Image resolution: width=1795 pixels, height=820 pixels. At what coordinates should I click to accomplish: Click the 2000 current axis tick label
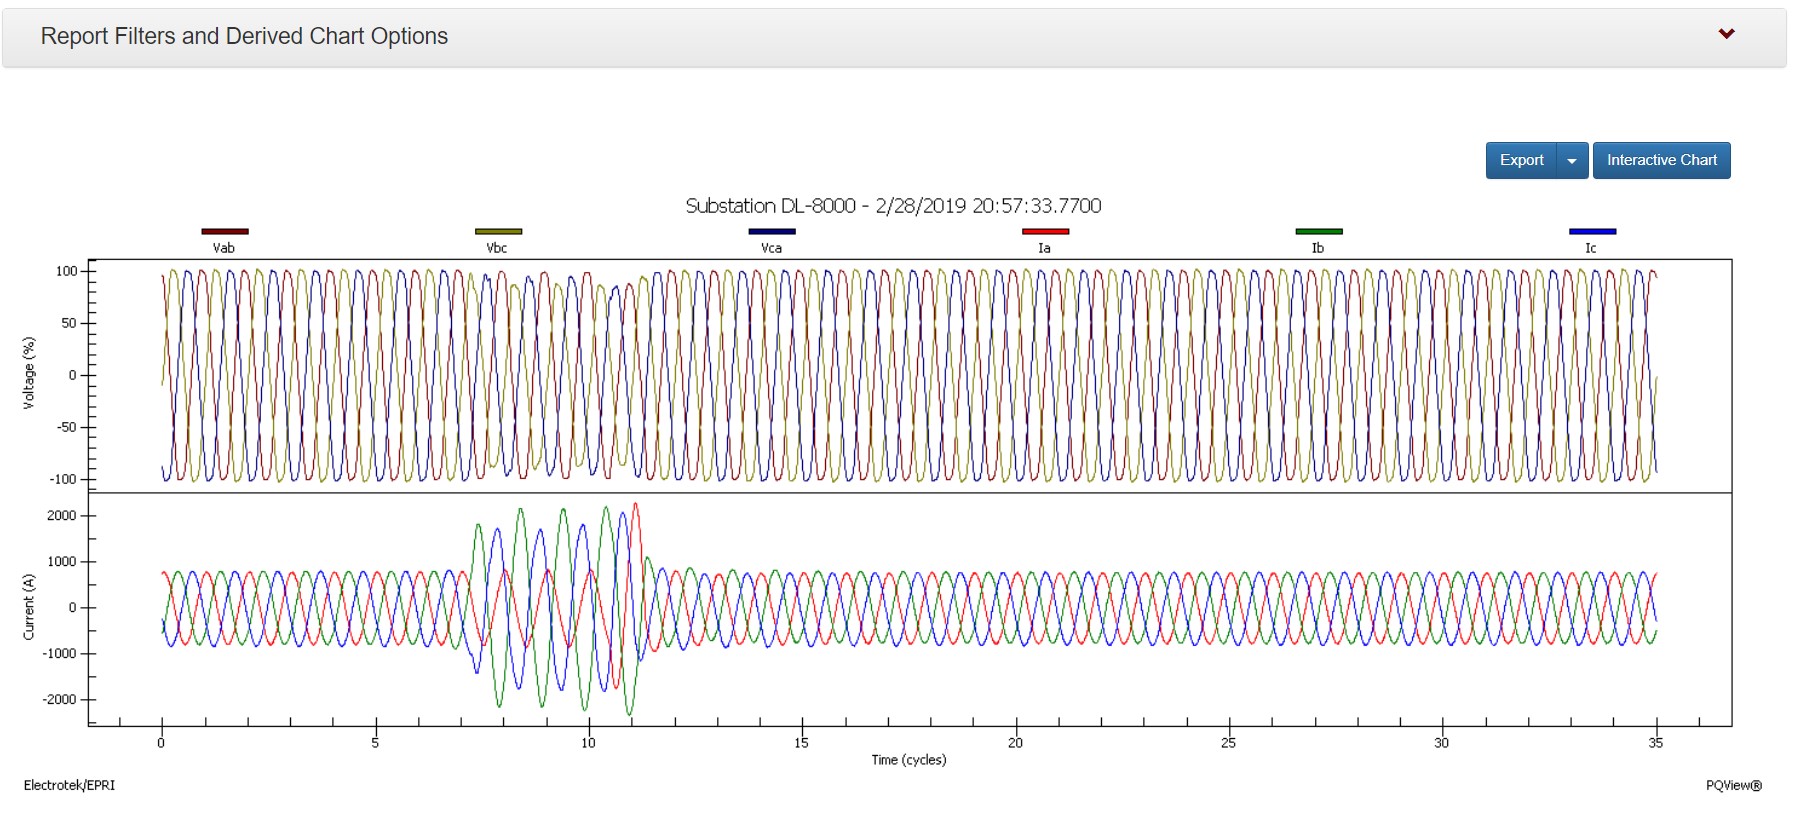tap(62, 516)
